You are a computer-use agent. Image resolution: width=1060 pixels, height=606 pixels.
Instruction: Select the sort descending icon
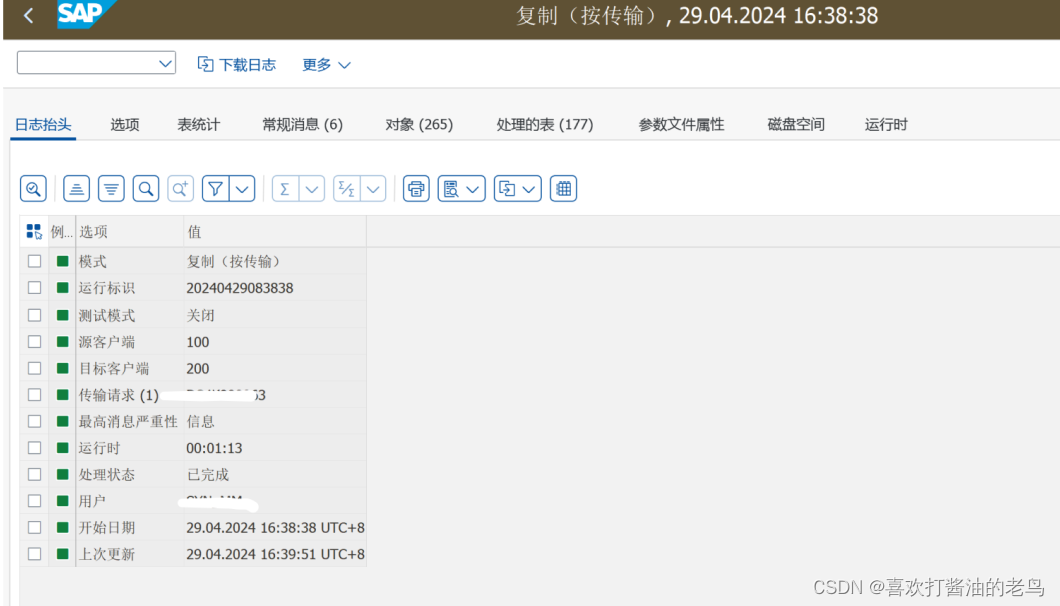pos(110,188)
